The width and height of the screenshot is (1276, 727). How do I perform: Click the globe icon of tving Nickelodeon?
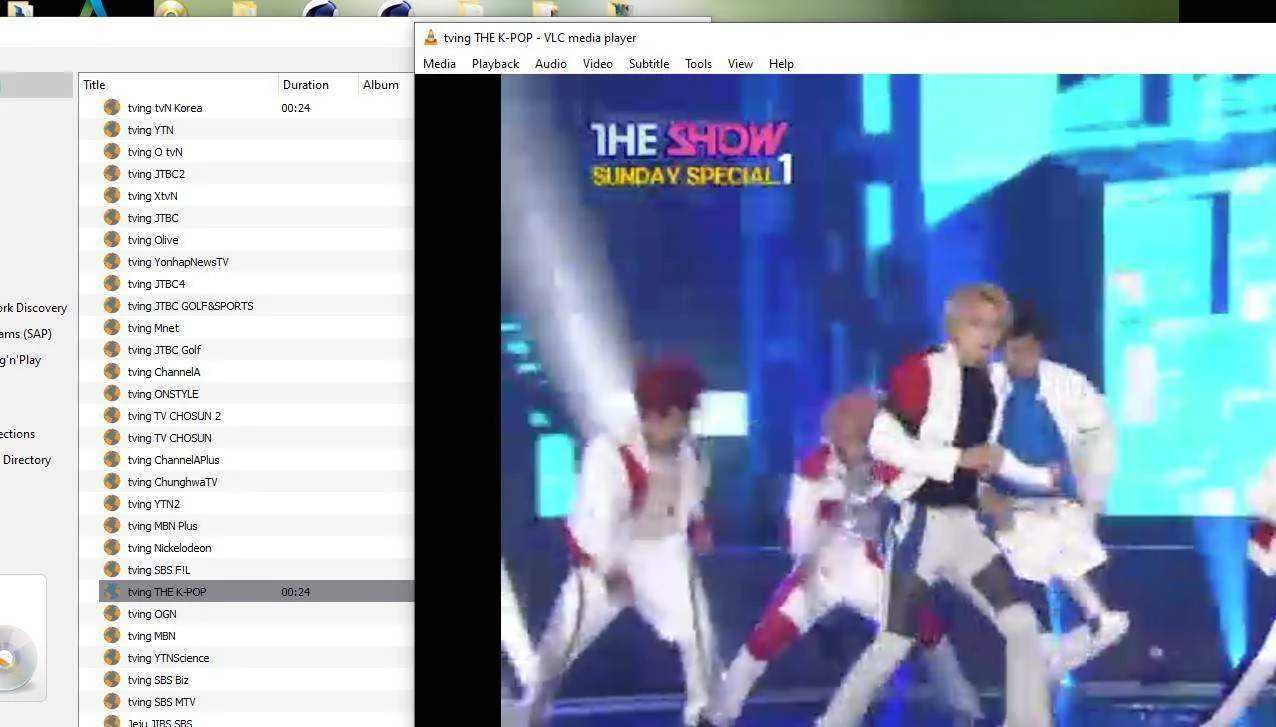pos(112,548)
